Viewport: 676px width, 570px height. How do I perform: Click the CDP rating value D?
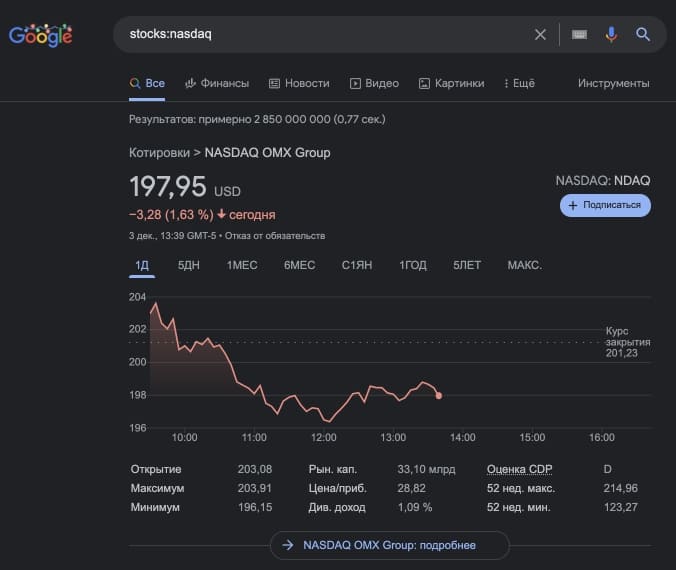click(x=607, y=469)
